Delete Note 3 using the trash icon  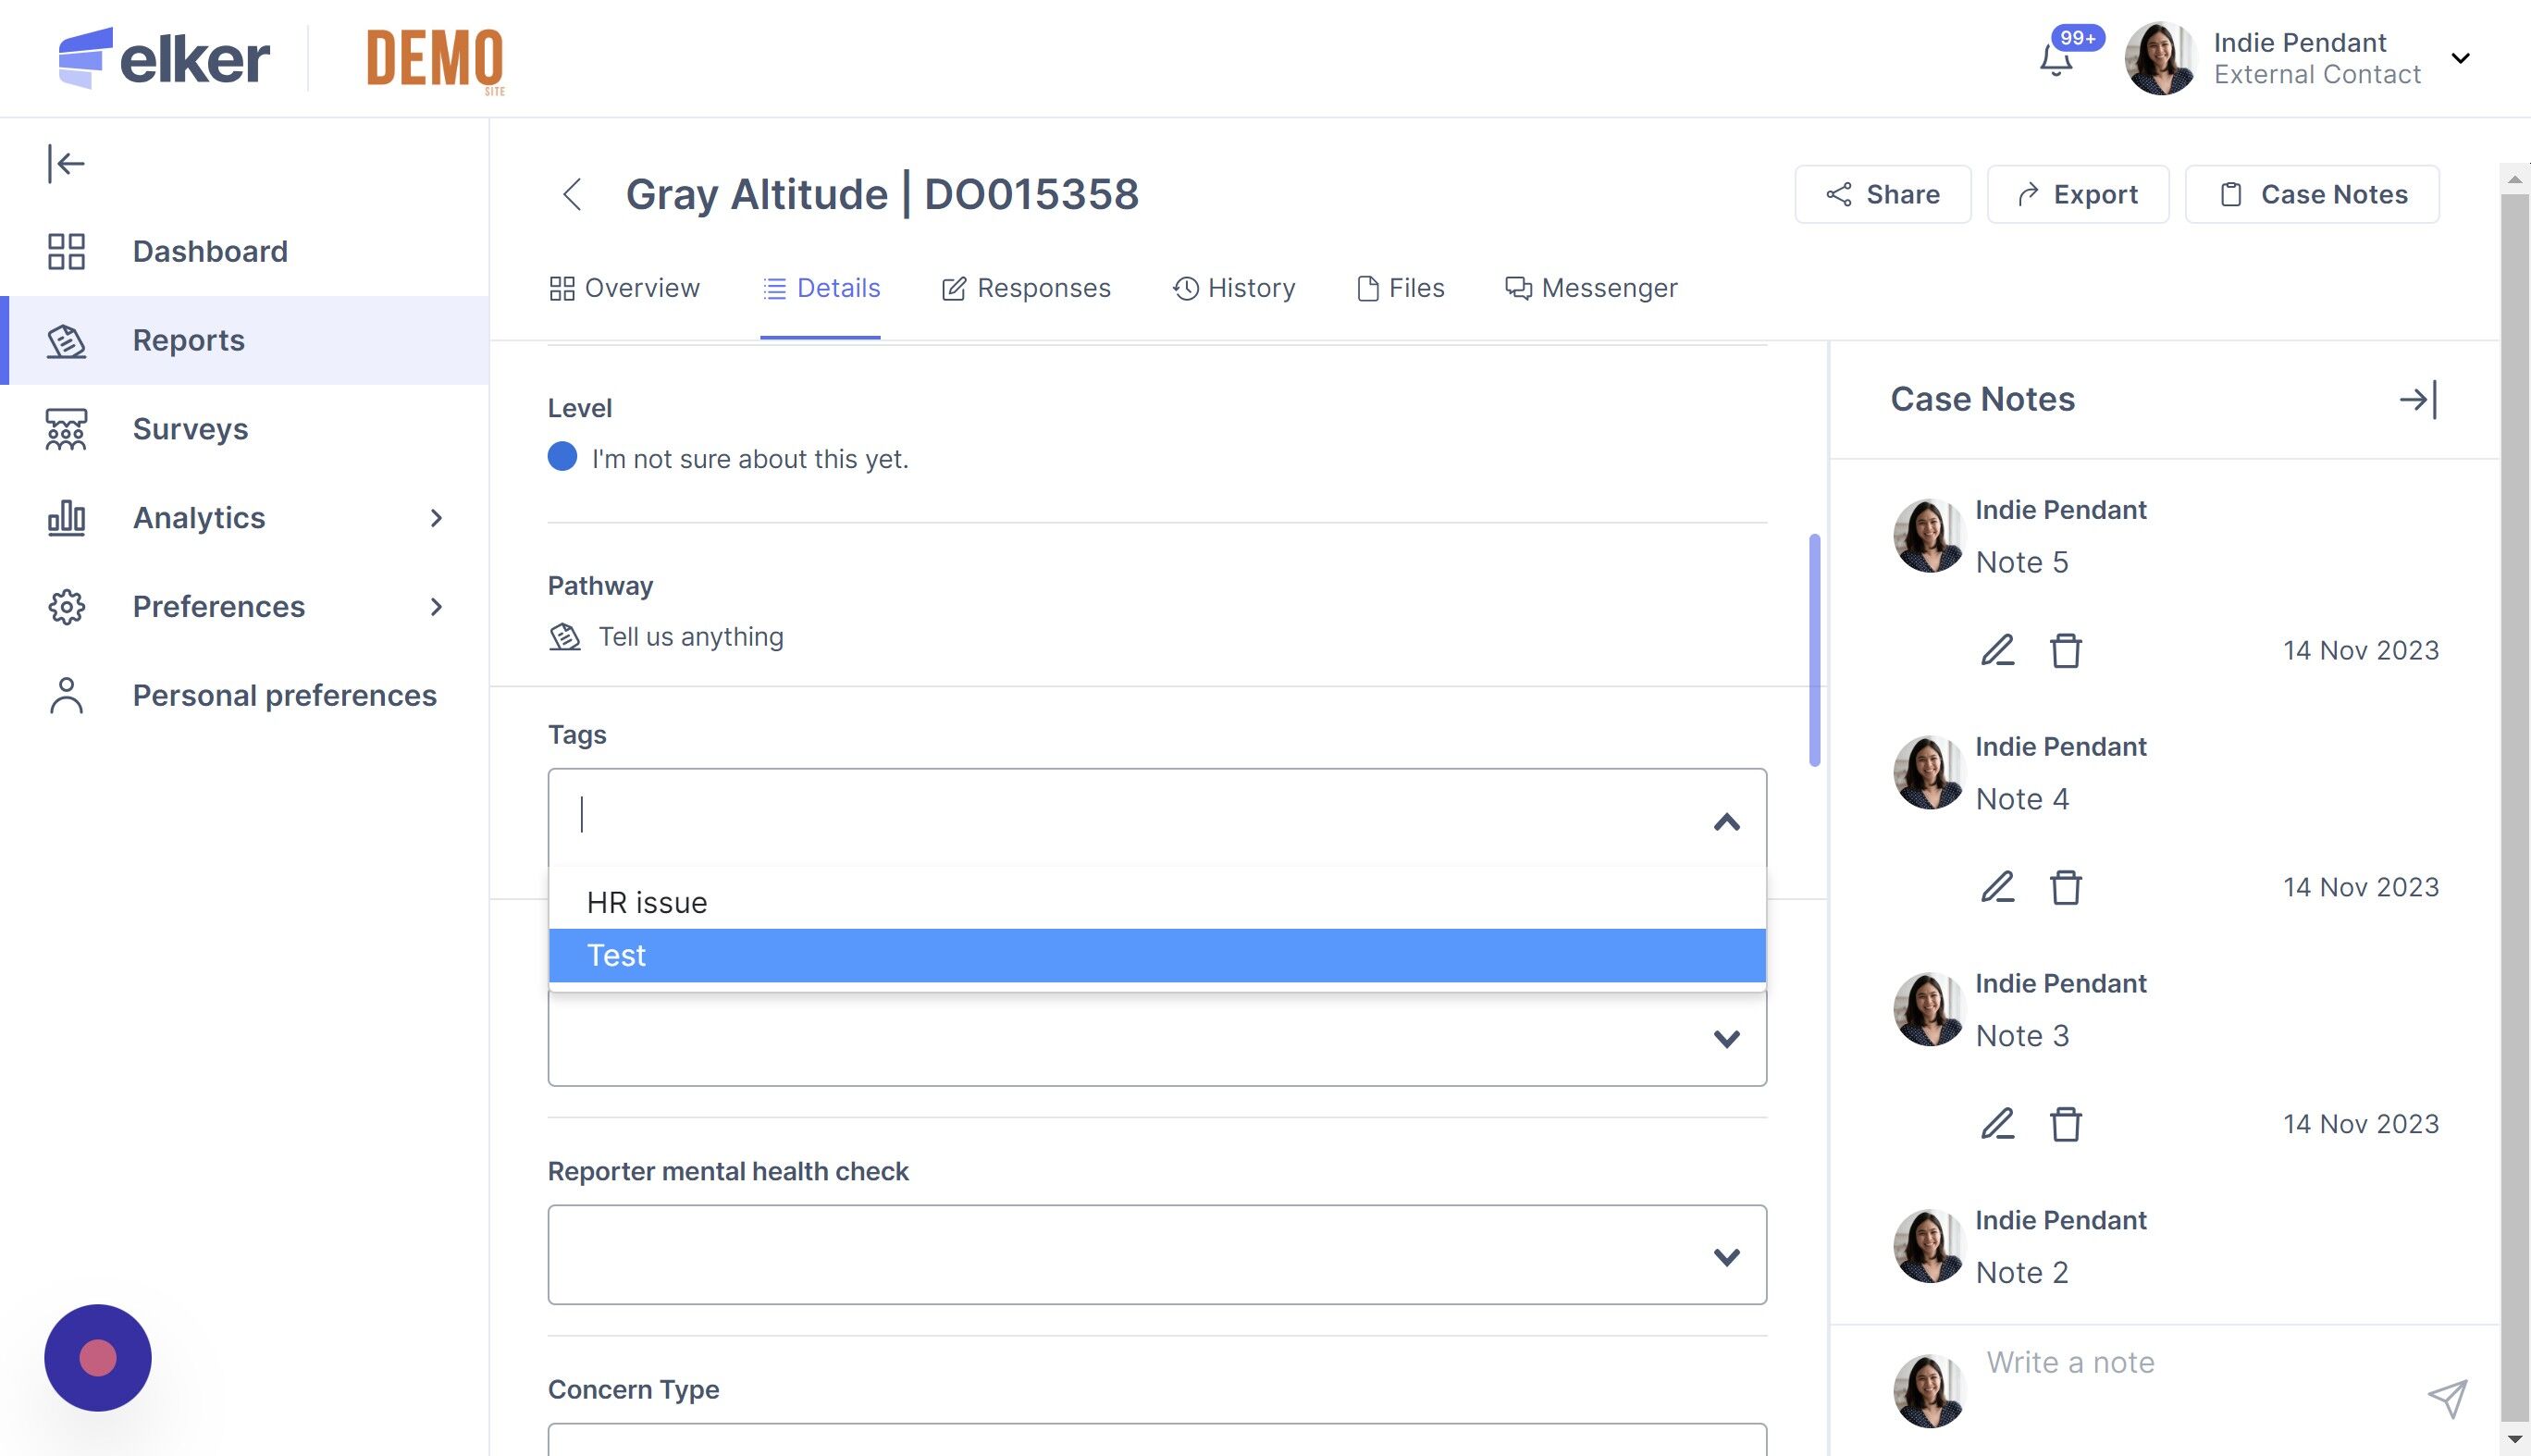tap(2065, 1124)
